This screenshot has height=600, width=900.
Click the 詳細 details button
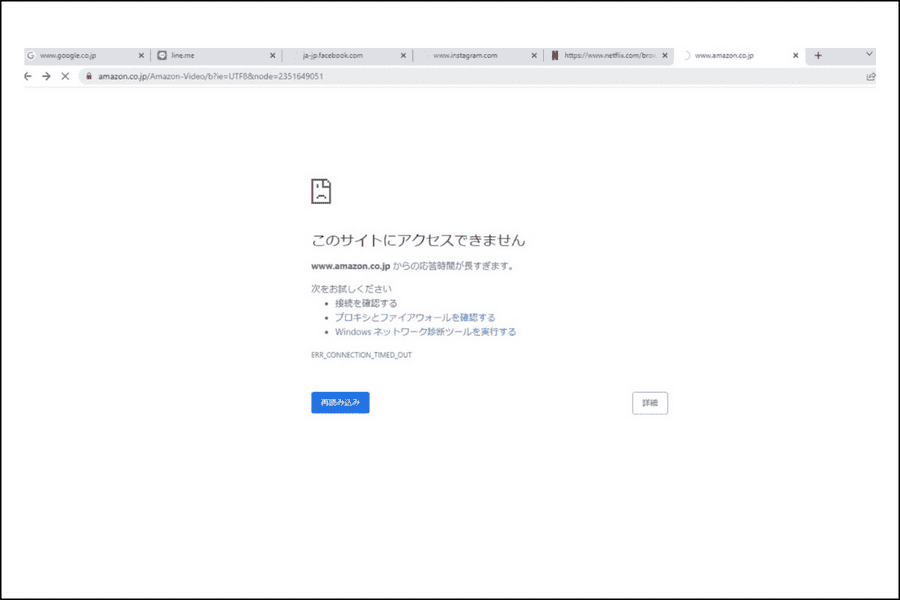[x=650, y=403]
